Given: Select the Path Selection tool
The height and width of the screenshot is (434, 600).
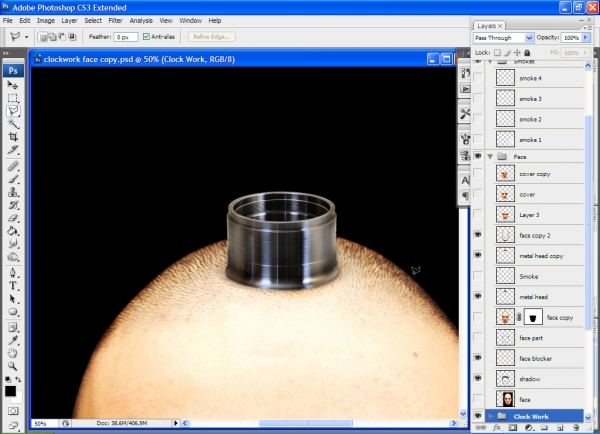Looking at the screenshot, I should point(13,299).
